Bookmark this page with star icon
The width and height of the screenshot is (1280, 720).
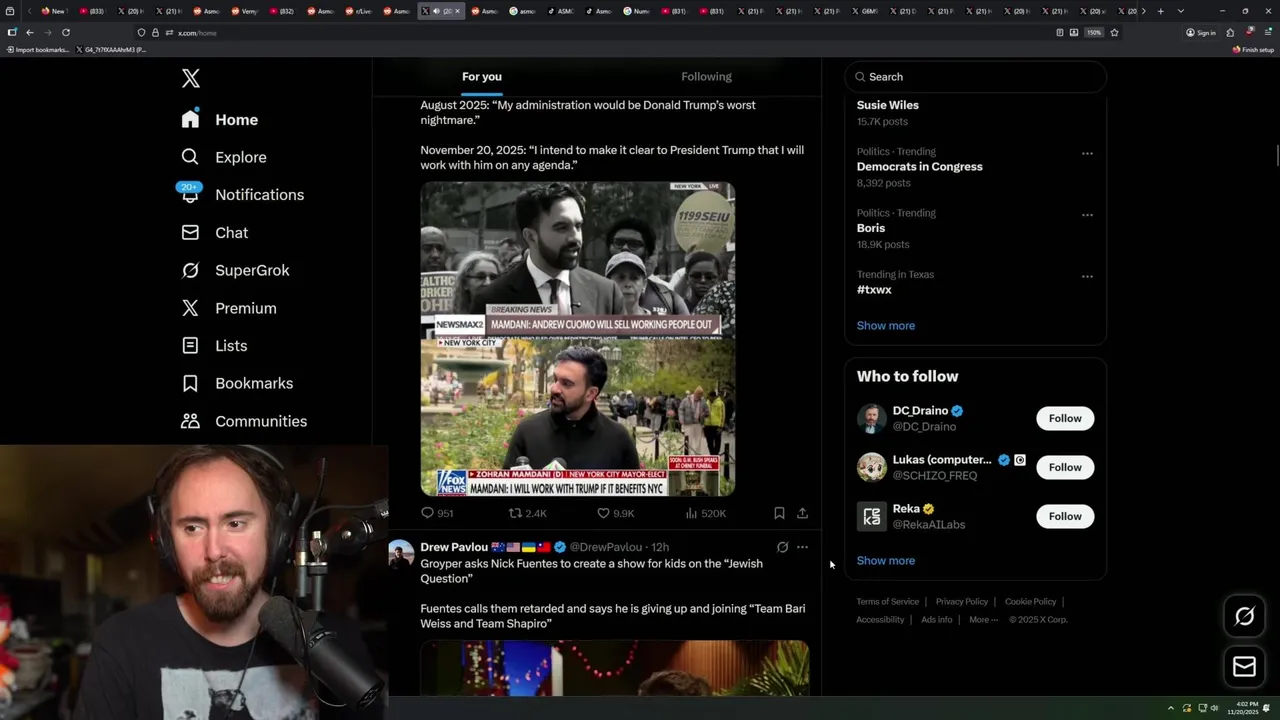[1114, 32]
